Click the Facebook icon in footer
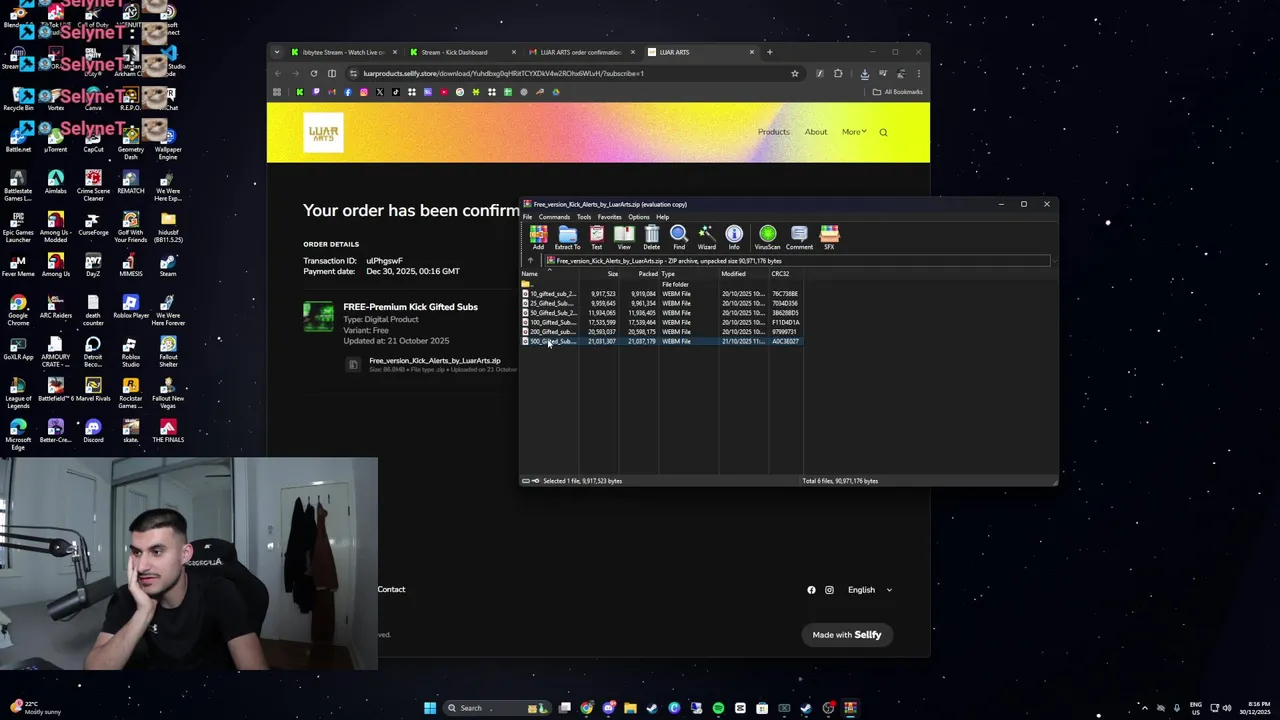Screen dimensions: 1280x720 pos(811,590)
